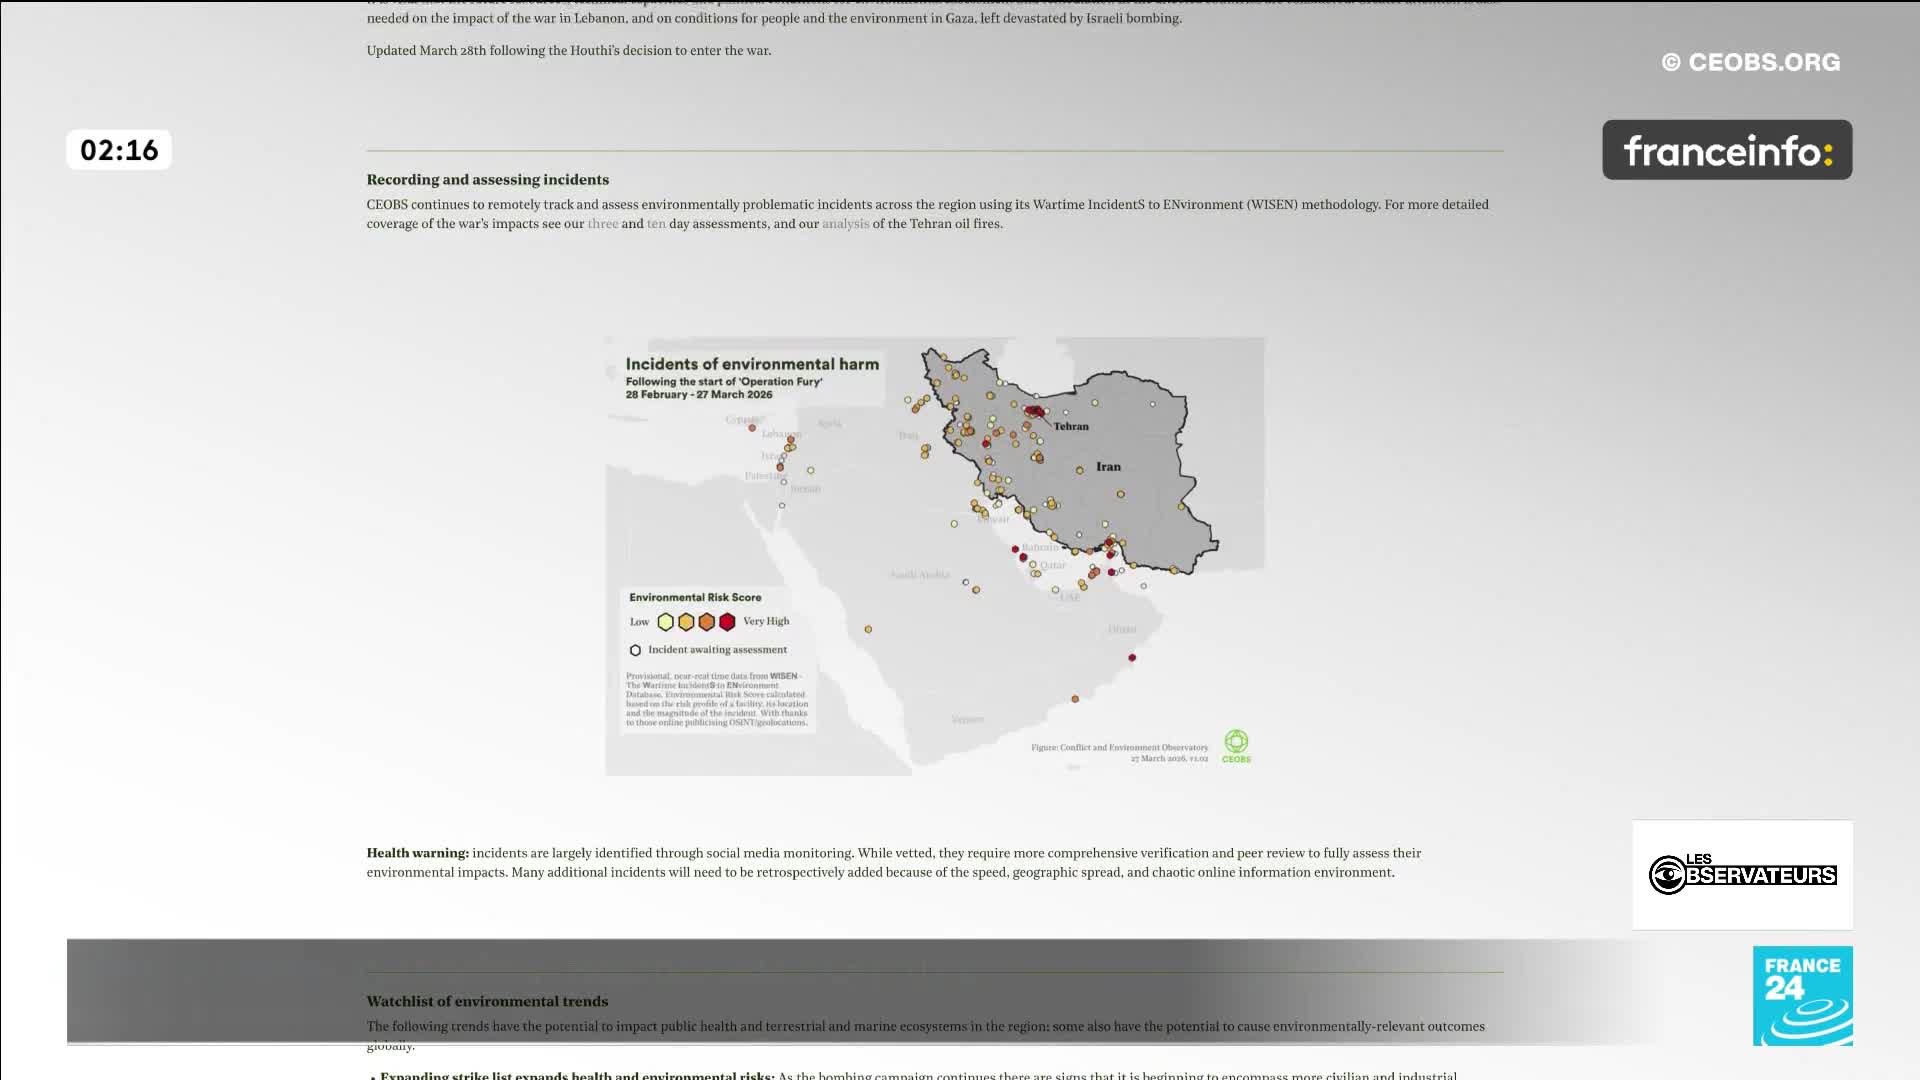Click the dark red Very High swatch
This screenshot has width=1920, height=1080.
[727, 622]
